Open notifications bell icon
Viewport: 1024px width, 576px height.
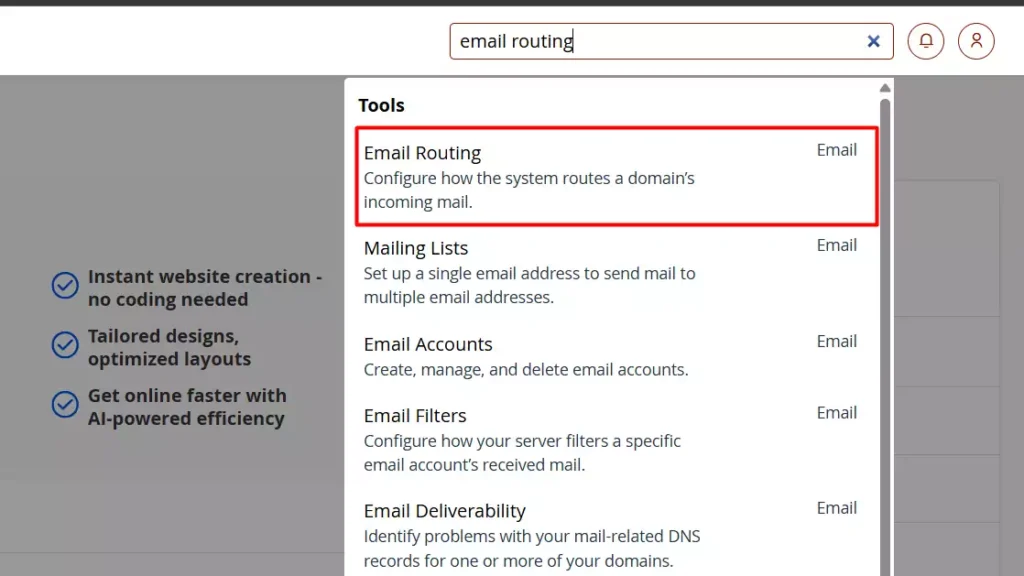pyautogui.click(x=925, y=41)
